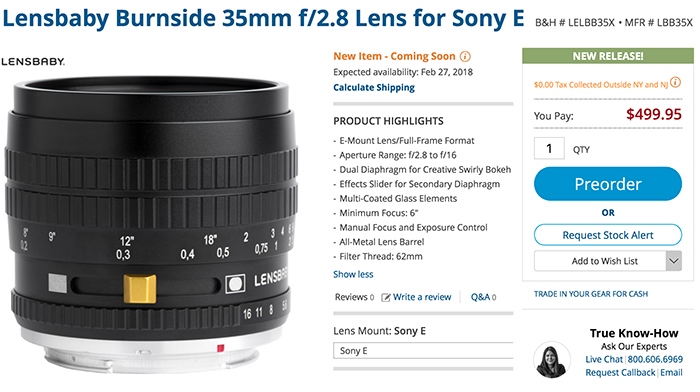
Task: Click the Lensbaby Burnside lens product image
Action: 151,223
